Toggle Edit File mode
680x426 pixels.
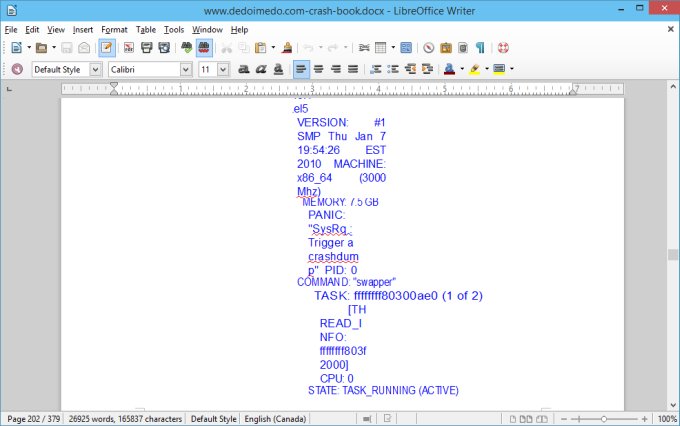pos(107,48)
